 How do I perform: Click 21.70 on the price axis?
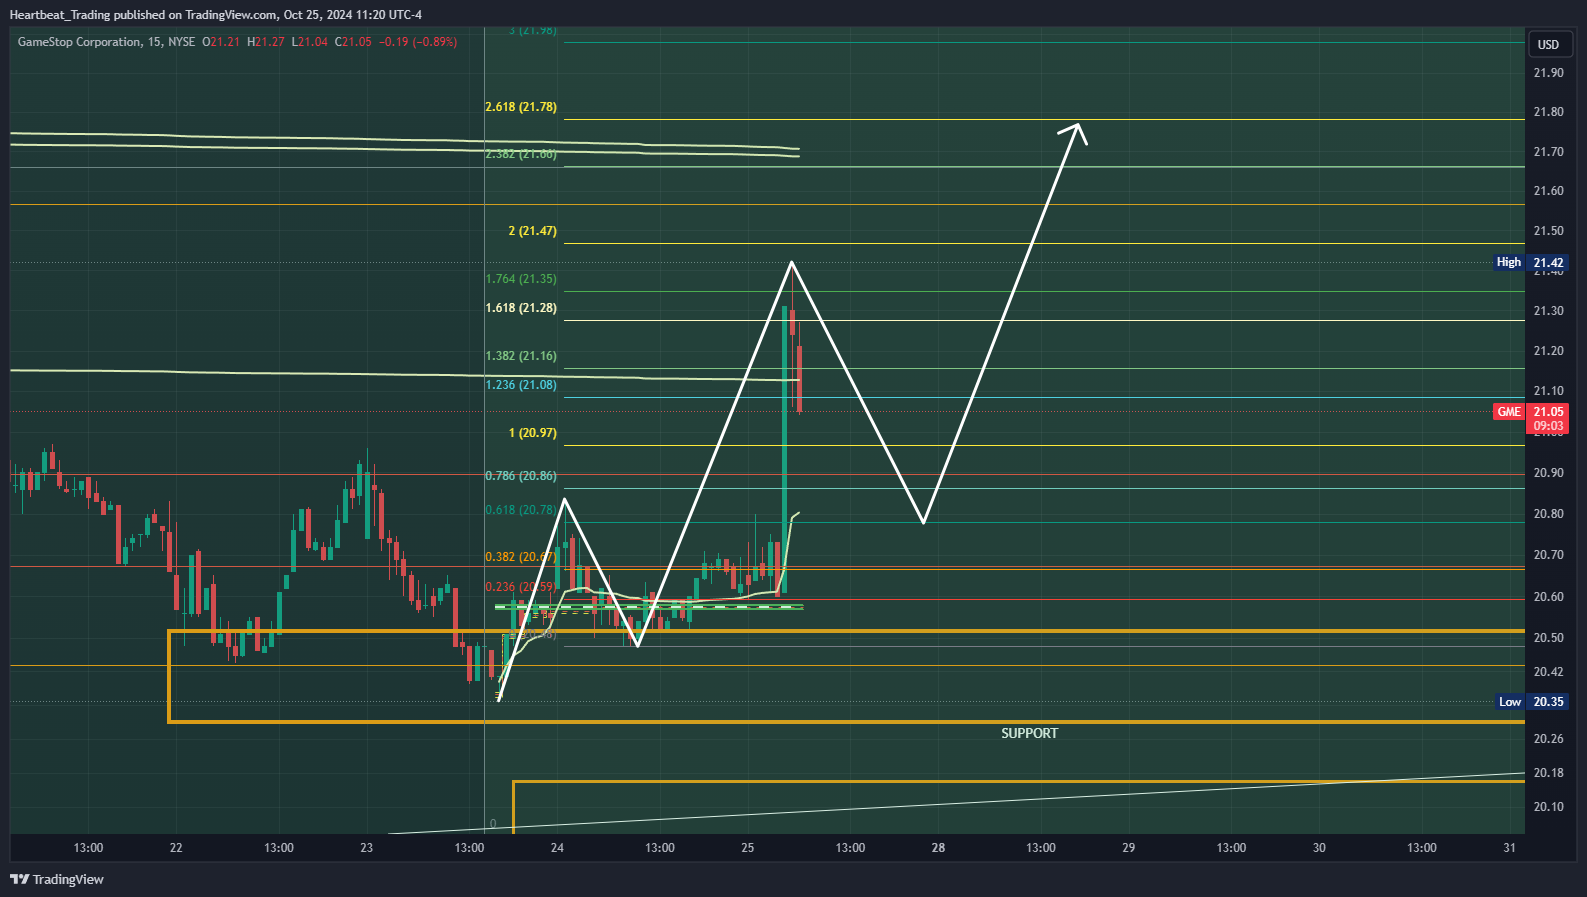(x=1548, y=152)
